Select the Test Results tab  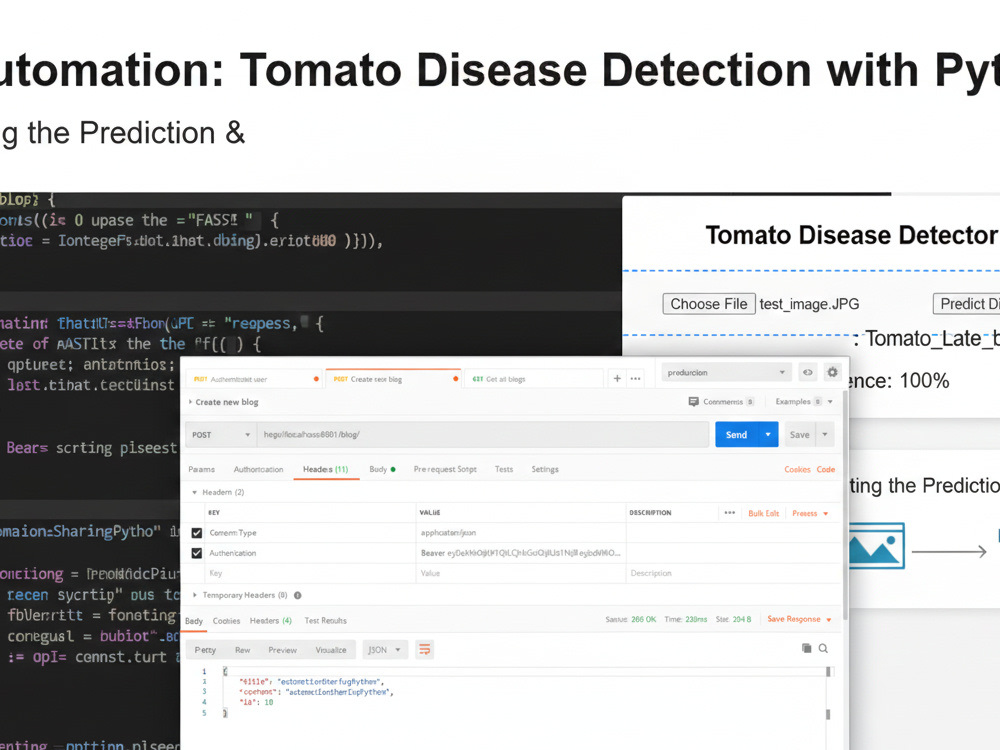coord(325,621)
